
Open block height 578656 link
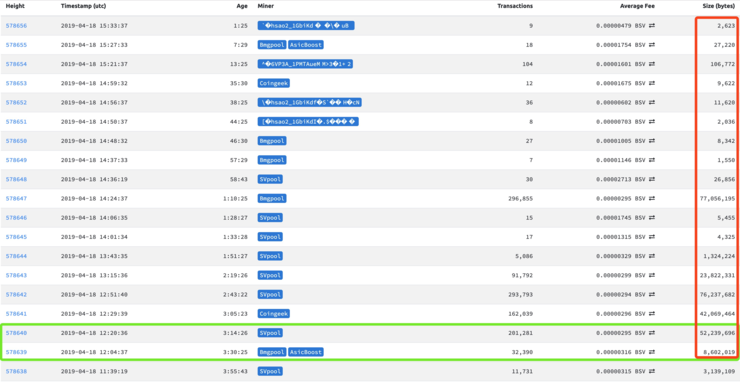16,25
